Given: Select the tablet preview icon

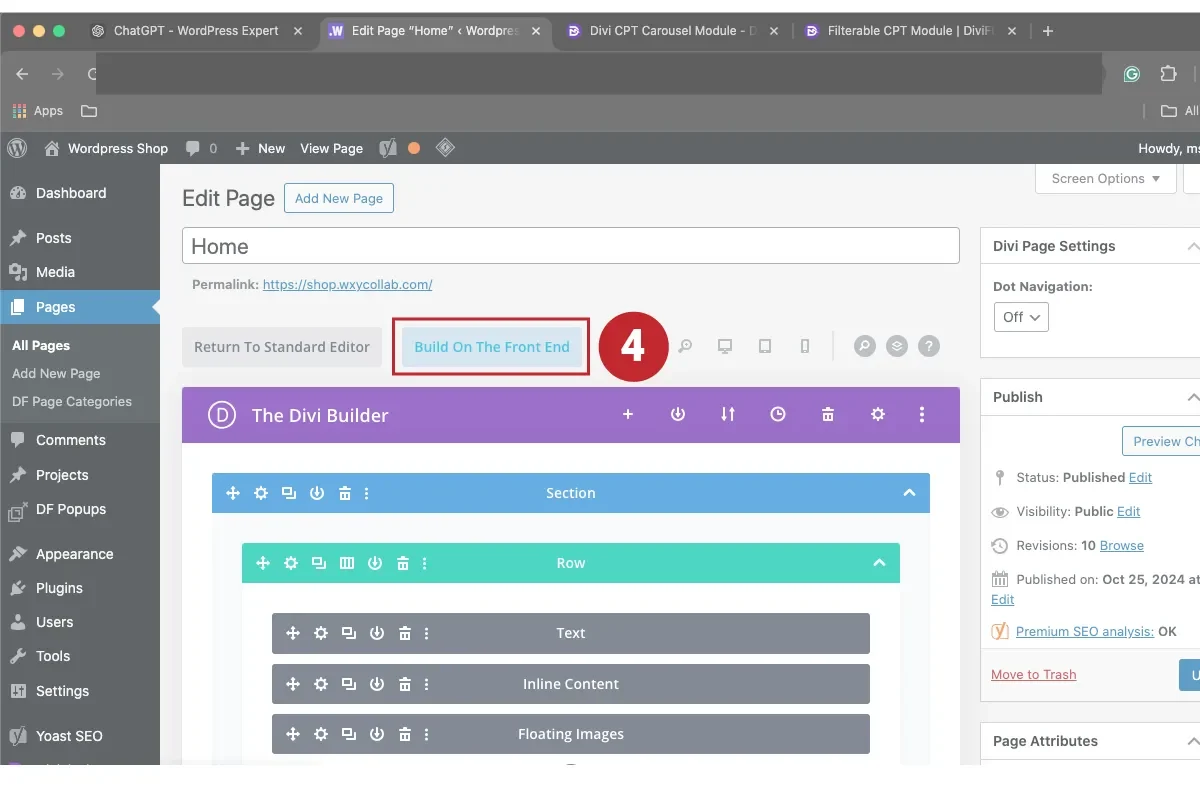Looking at the screenshot, I should pyautogui.click(x=764, y=346).
